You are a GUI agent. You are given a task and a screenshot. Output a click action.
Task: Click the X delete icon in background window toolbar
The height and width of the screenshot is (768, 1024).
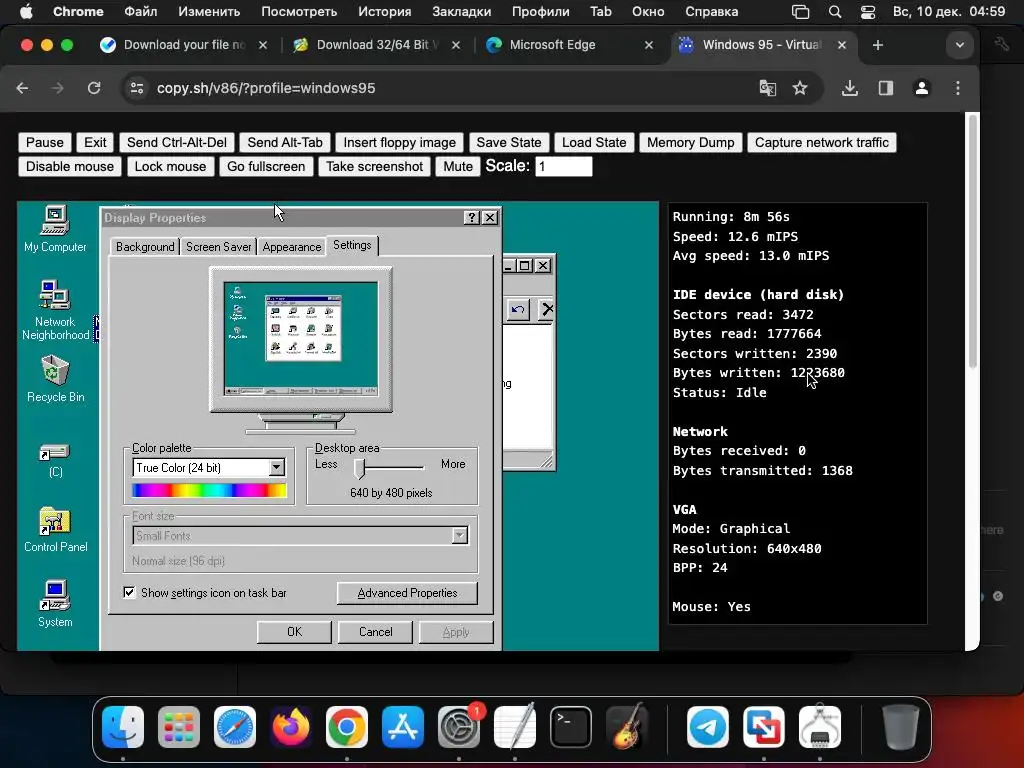[x=547, y=310]
